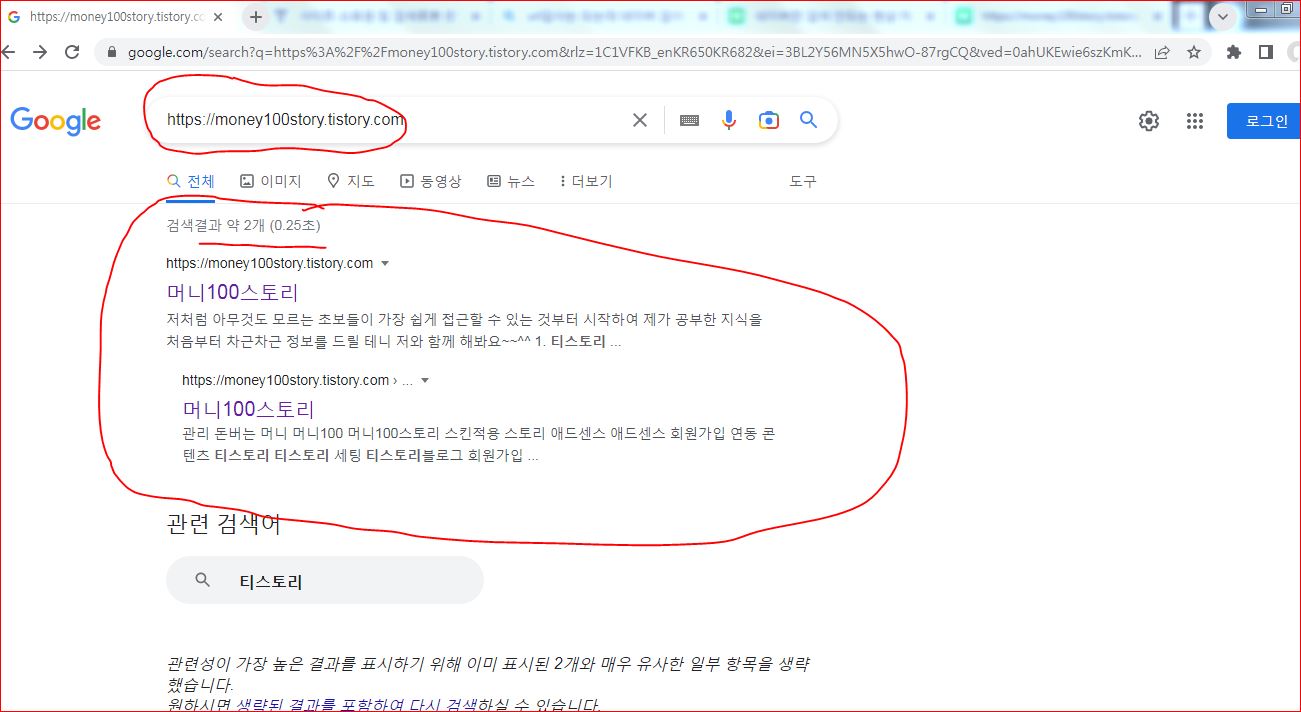
Task: Click the address bar URL
Action: click(x=634, y=52)
